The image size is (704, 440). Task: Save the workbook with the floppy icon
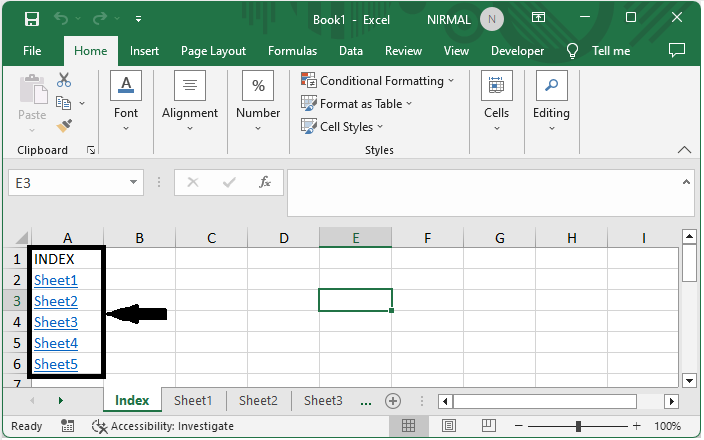(32, 19)
